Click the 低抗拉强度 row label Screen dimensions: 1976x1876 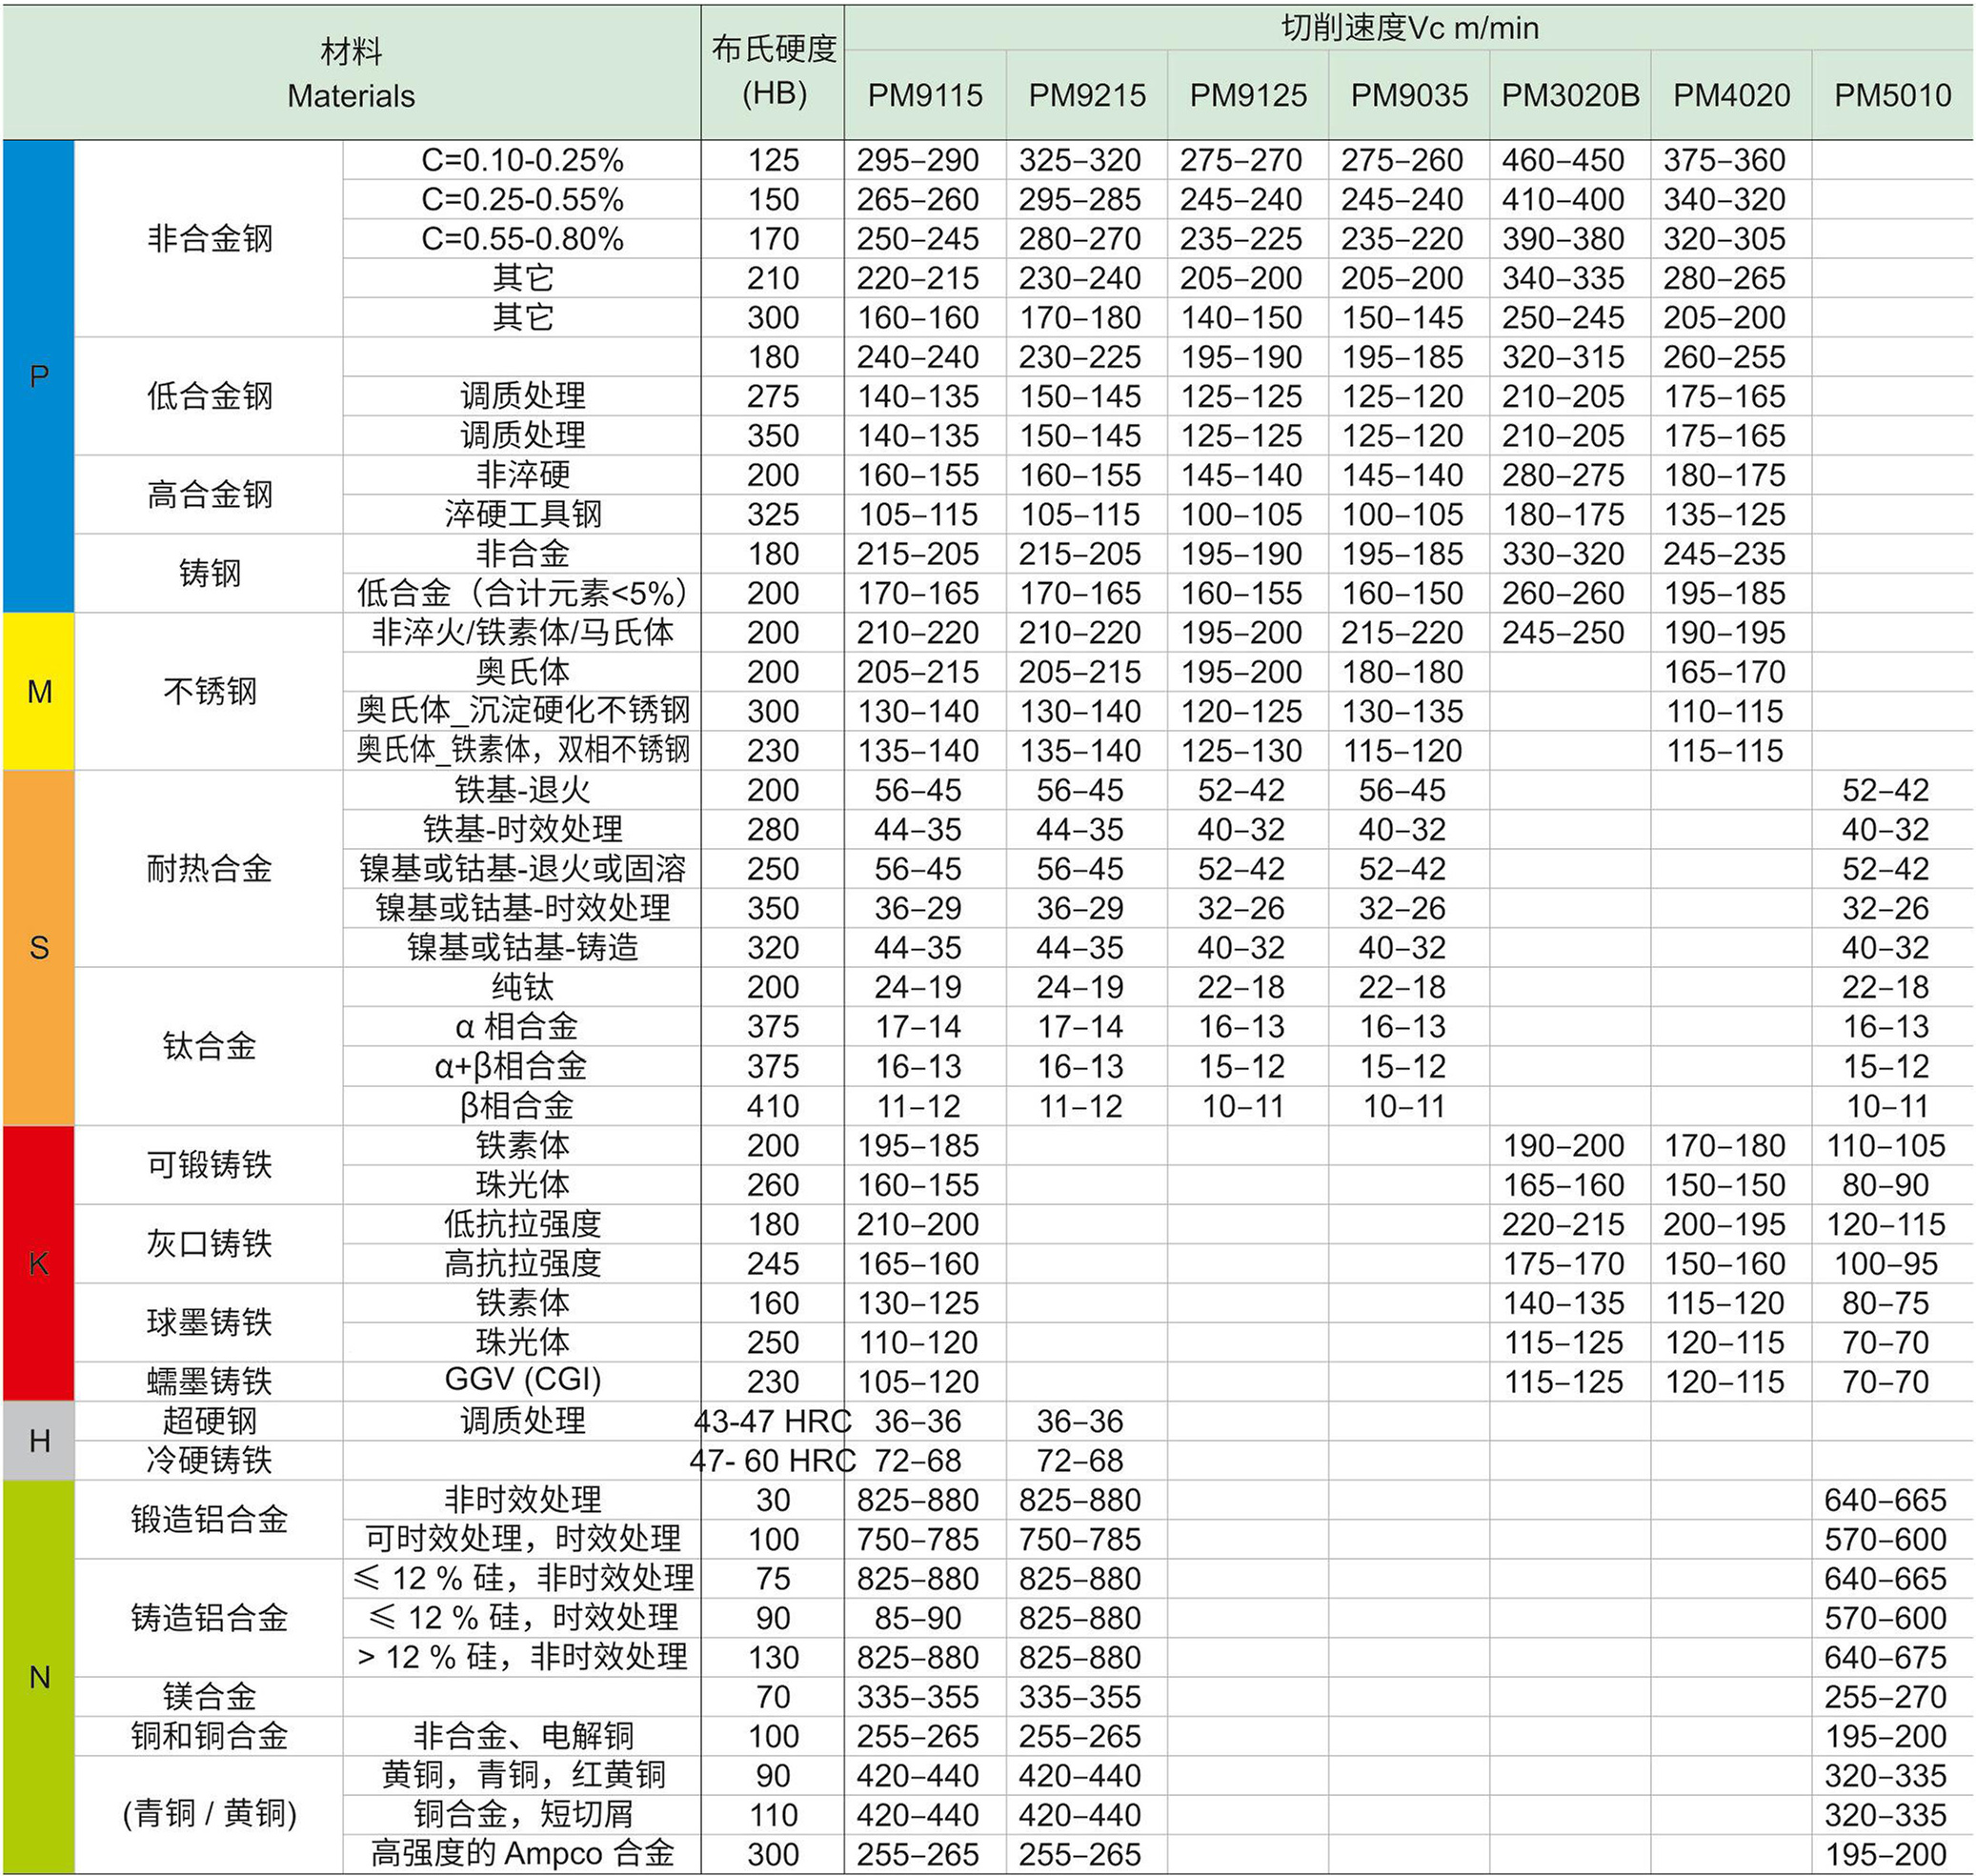[522, 1223]
